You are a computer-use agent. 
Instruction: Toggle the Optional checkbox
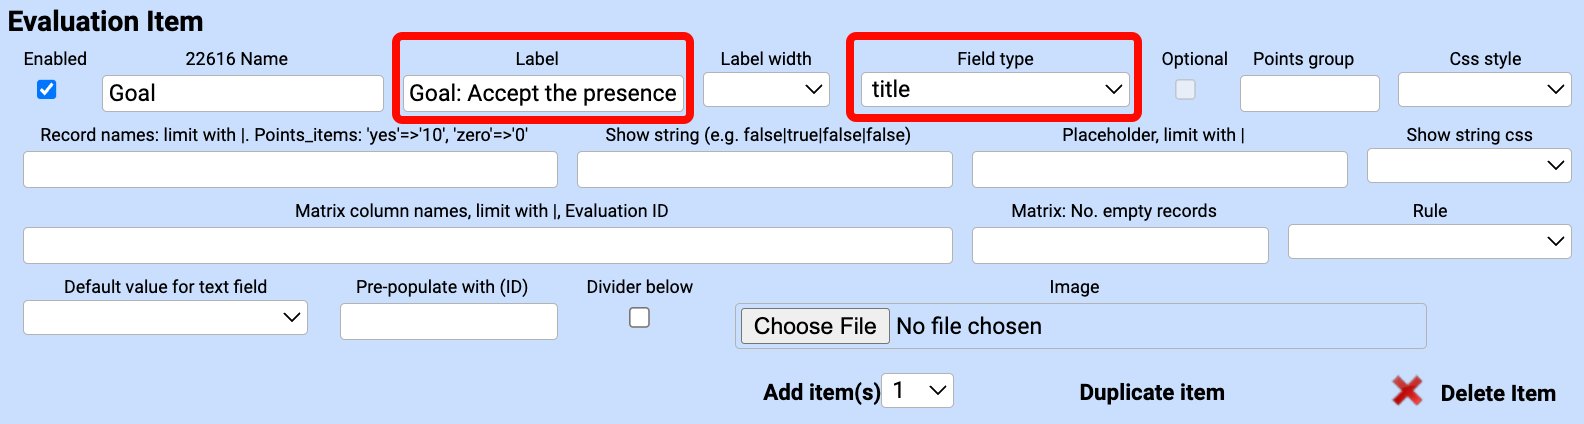coord(1185,90)
